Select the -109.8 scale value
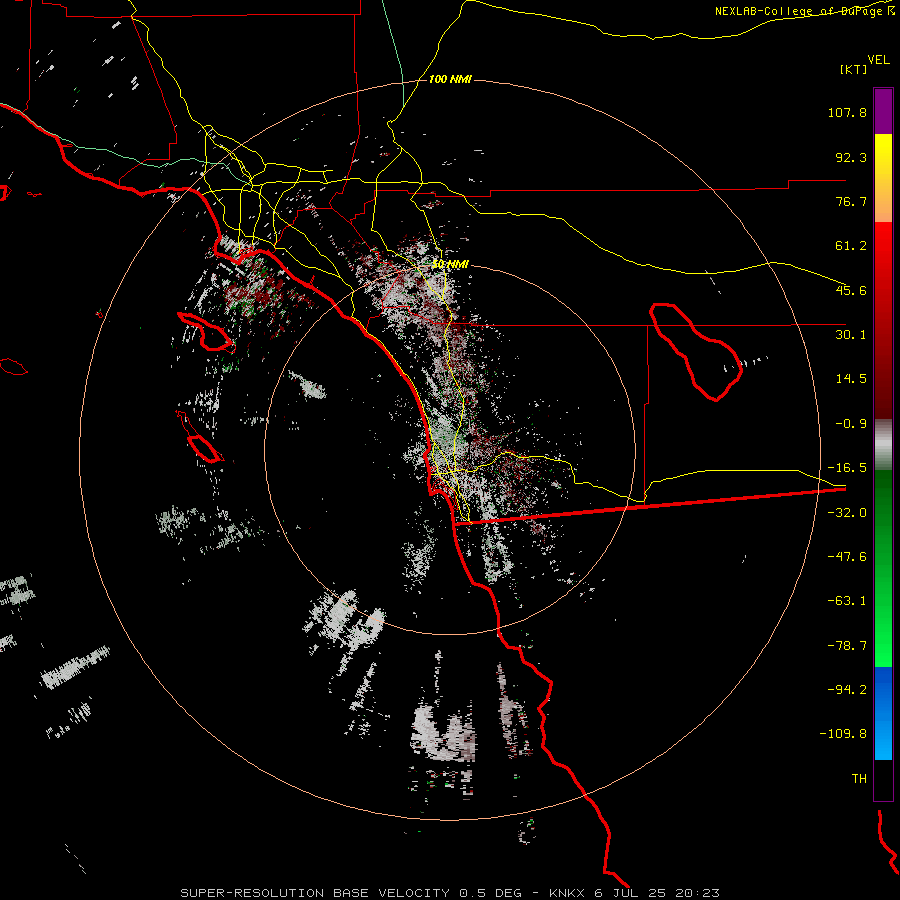 (x=843, y=734)
